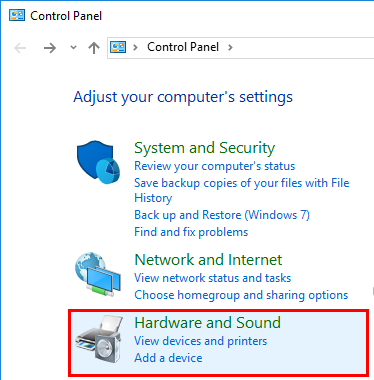
Task: Open System and Security category
Action: click(205, 148)
